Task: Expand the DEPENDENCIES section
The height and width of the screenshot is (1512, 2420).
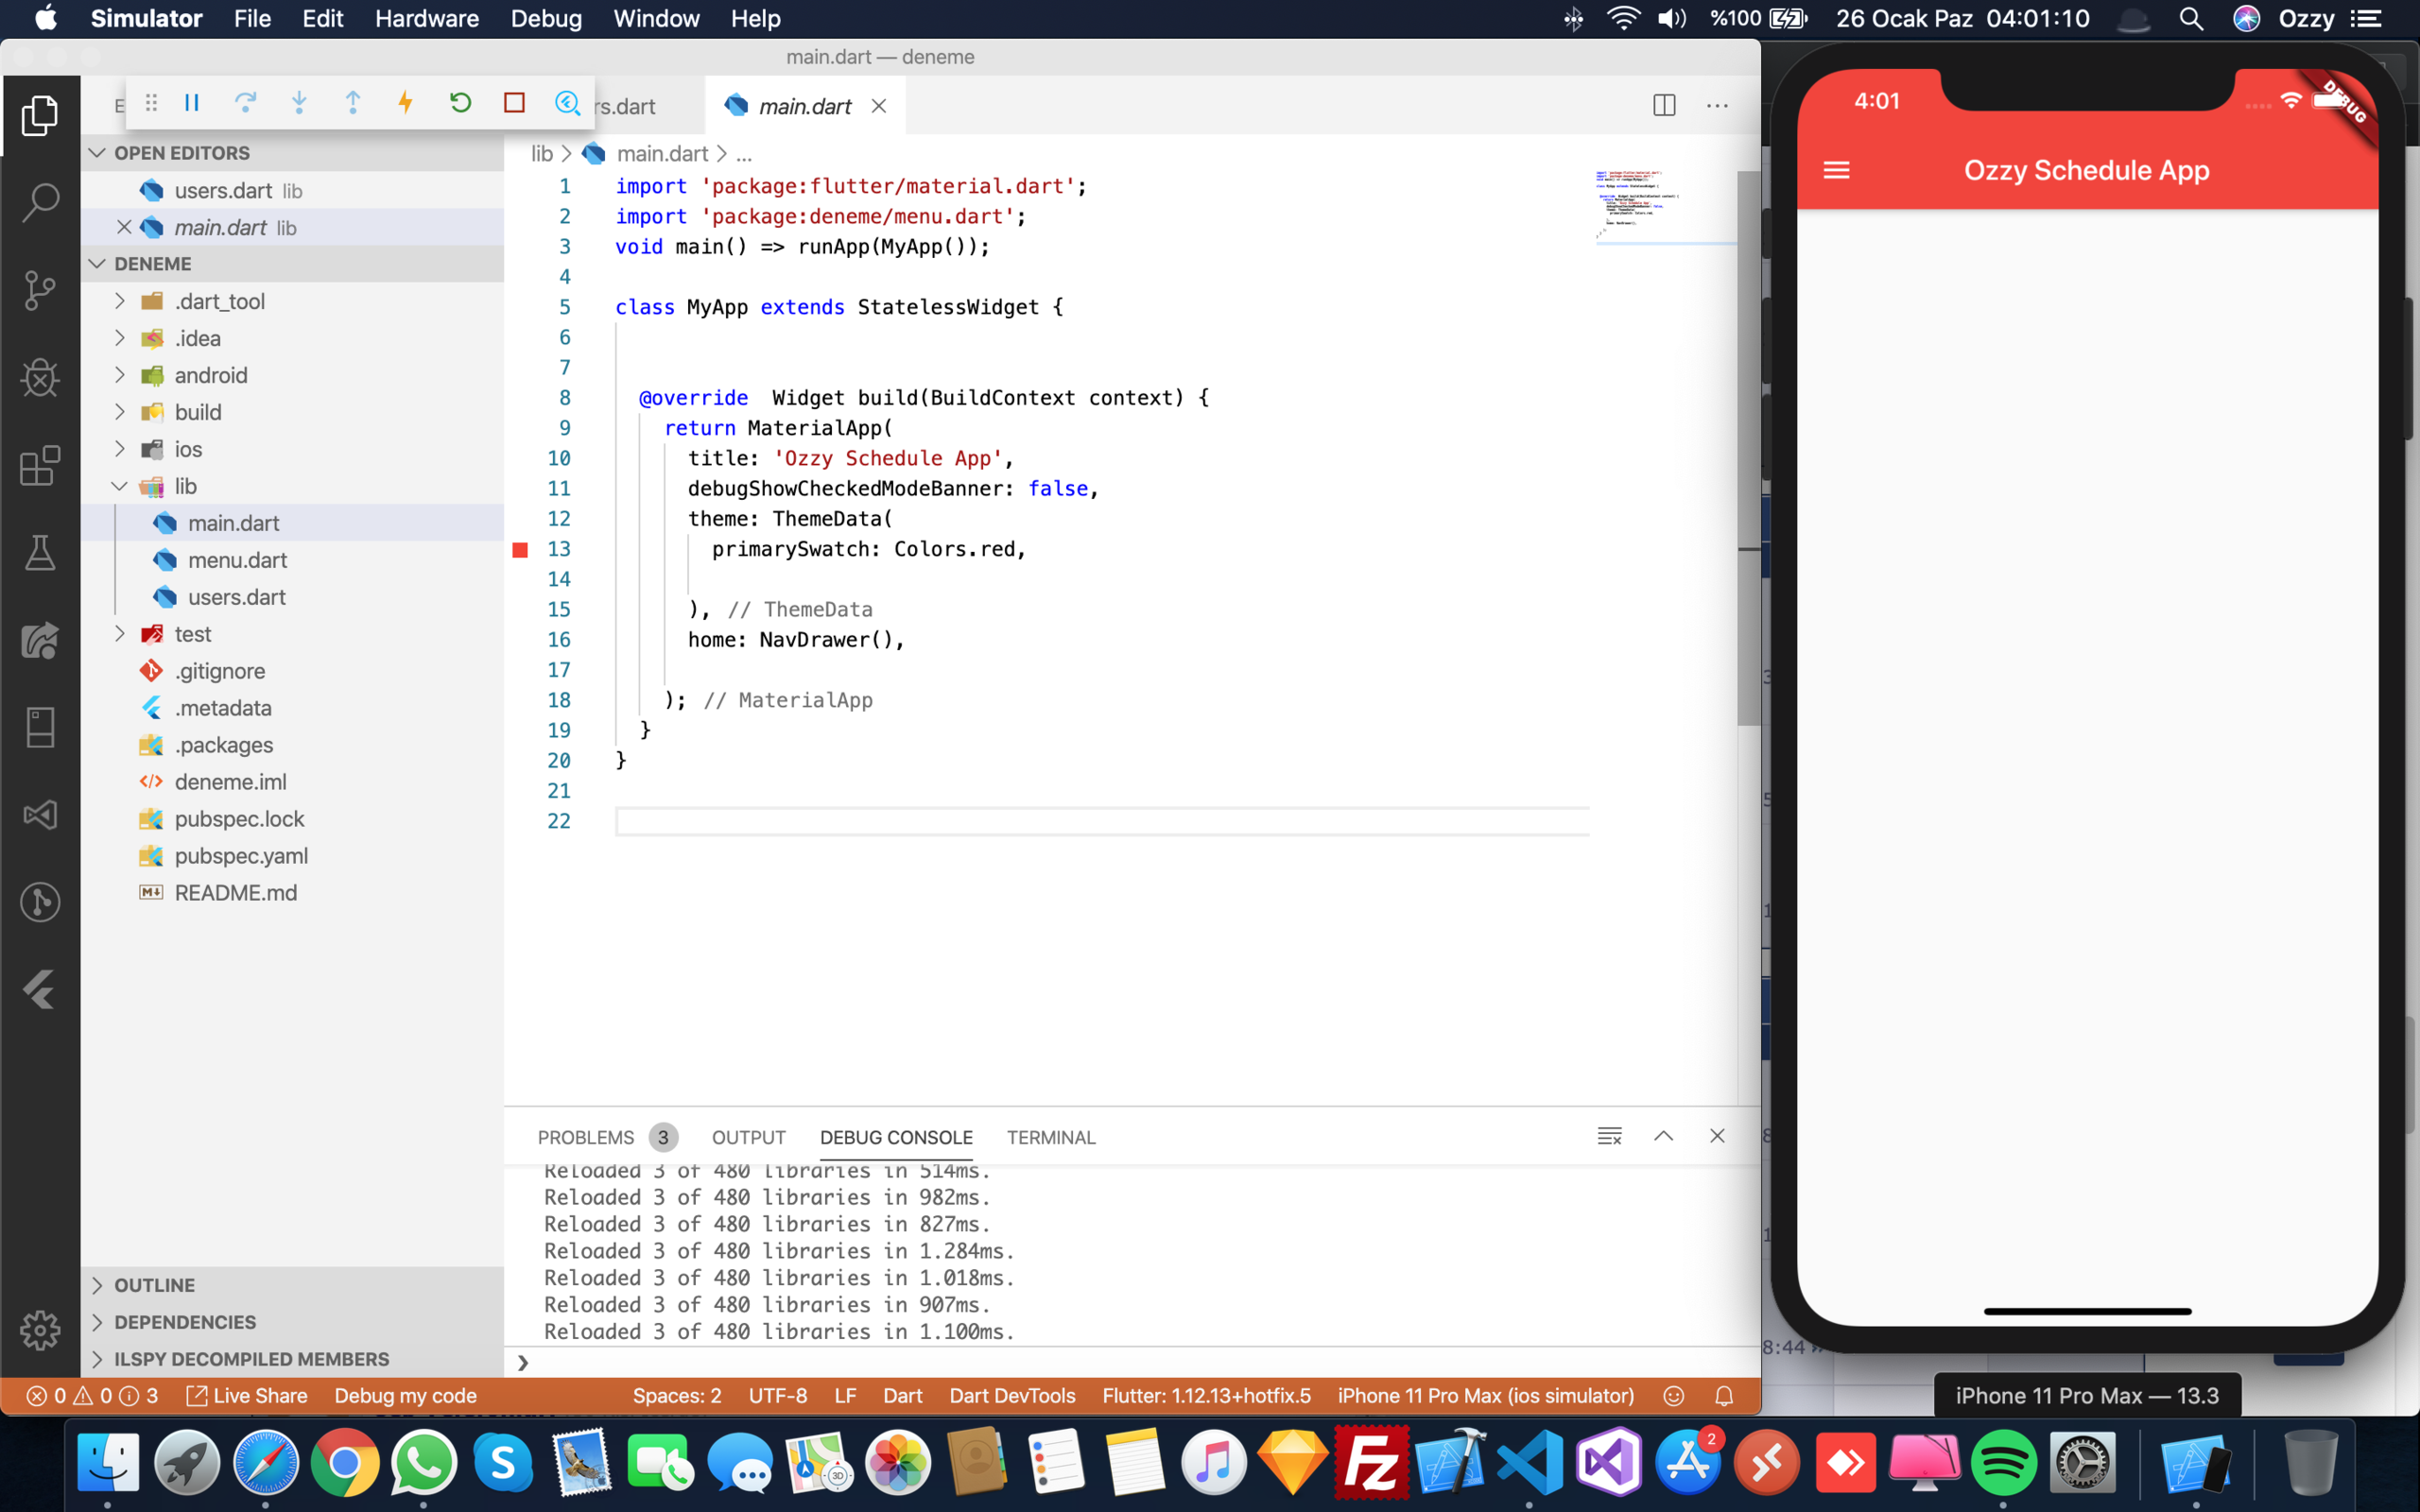Action: [292, 1322]
